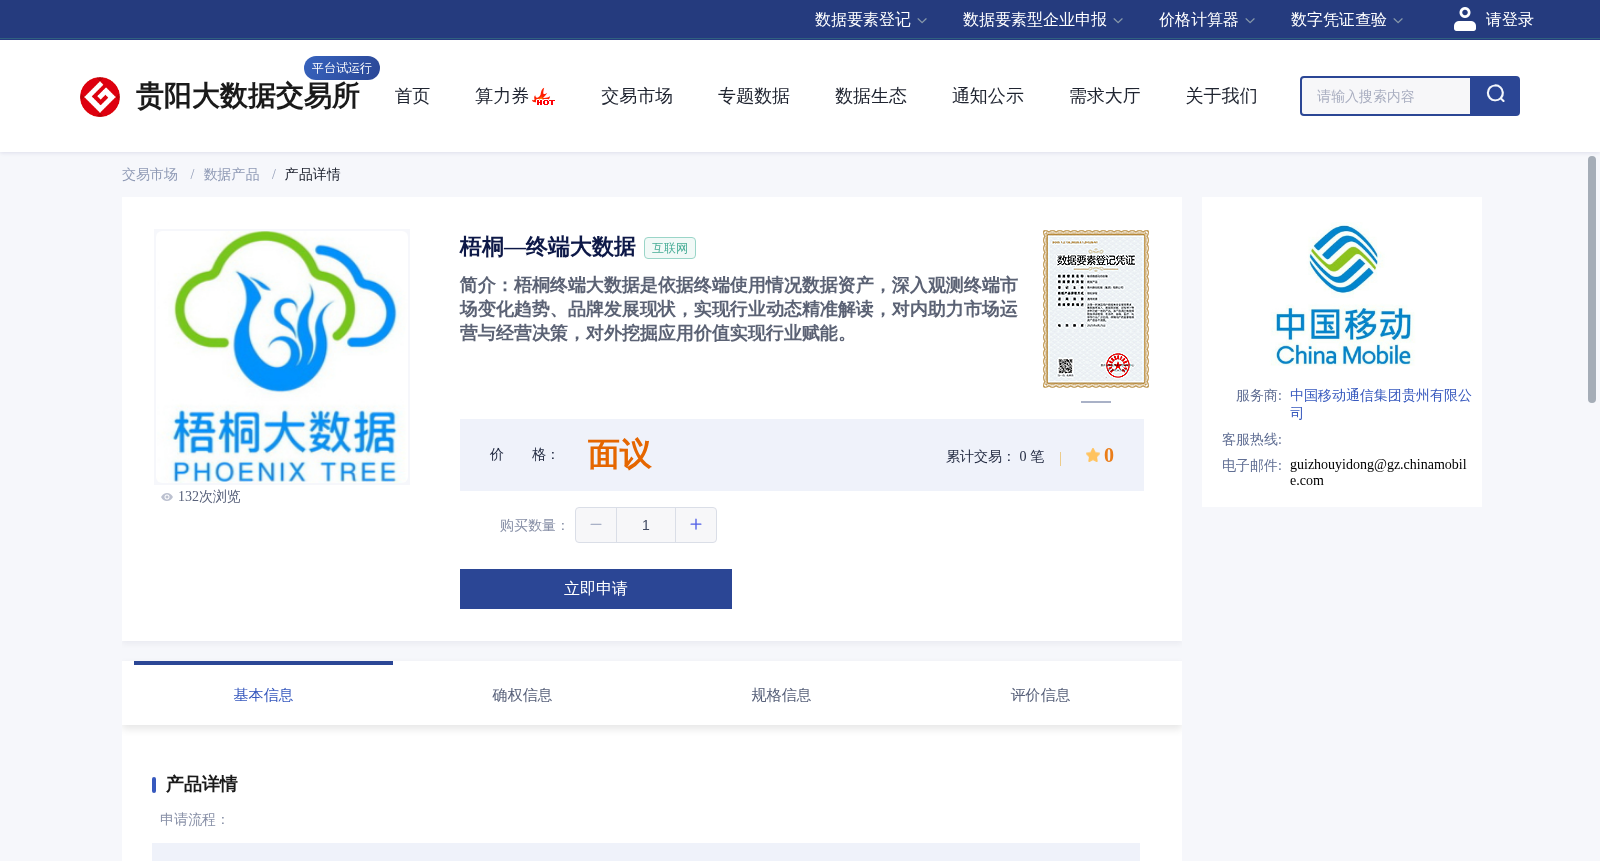Decrease purchase quantity with minus button
Image resolution: width=1600 pixels, height=861 pixels.
point(596,525)
